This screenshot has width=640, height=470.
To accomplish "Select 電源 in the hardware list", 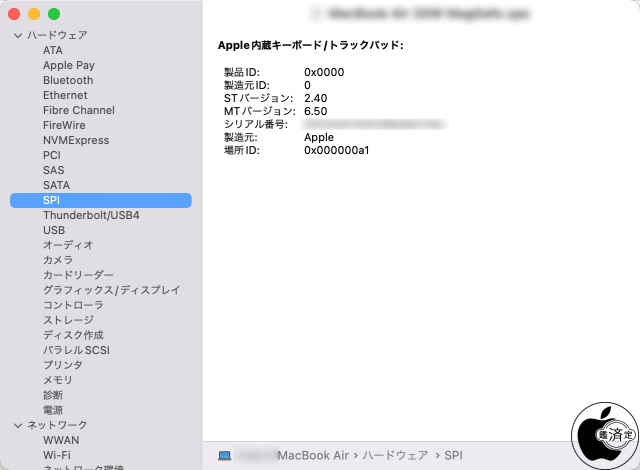I will (x=53, y=410).
